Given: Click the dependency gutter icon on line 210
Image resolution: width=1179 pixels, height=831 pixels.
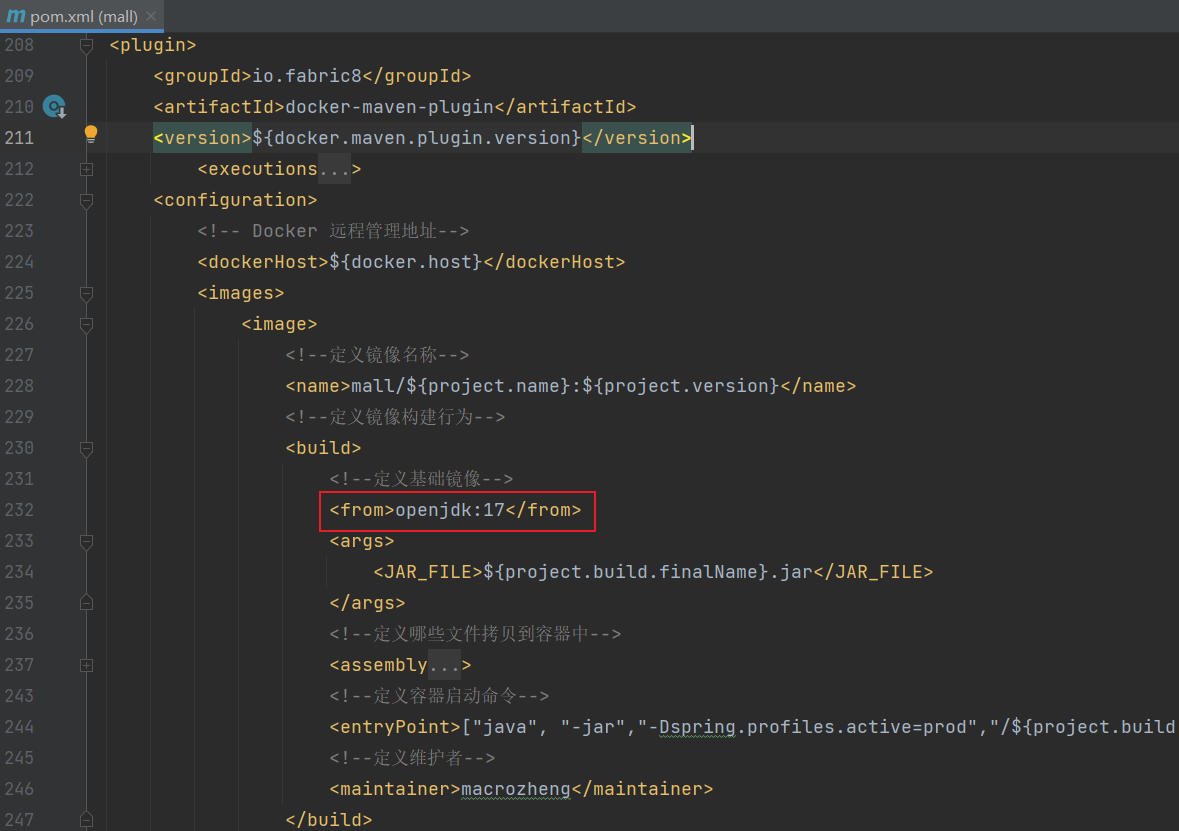Looking at the screenshot, I should pyautogui.click(x=54, y=107).
